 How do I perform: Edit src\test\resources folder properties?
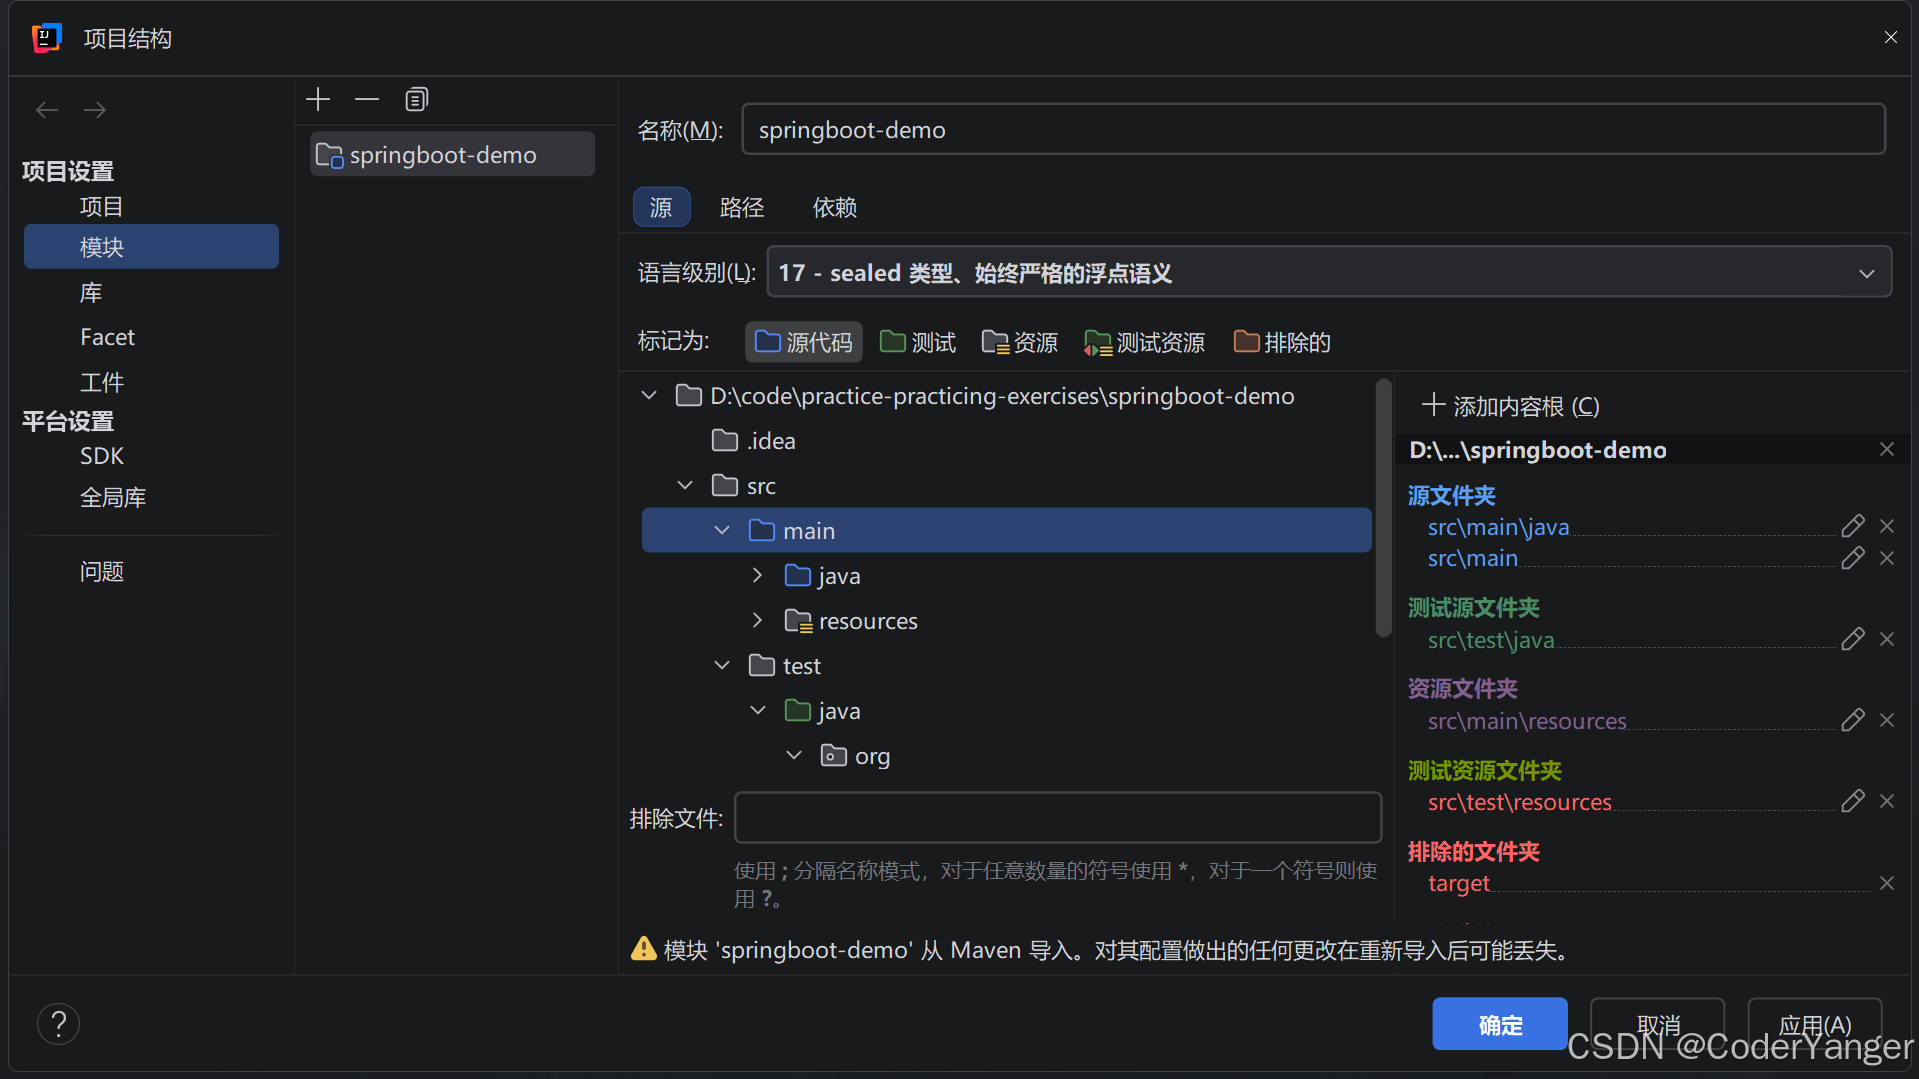(1852, 801)
